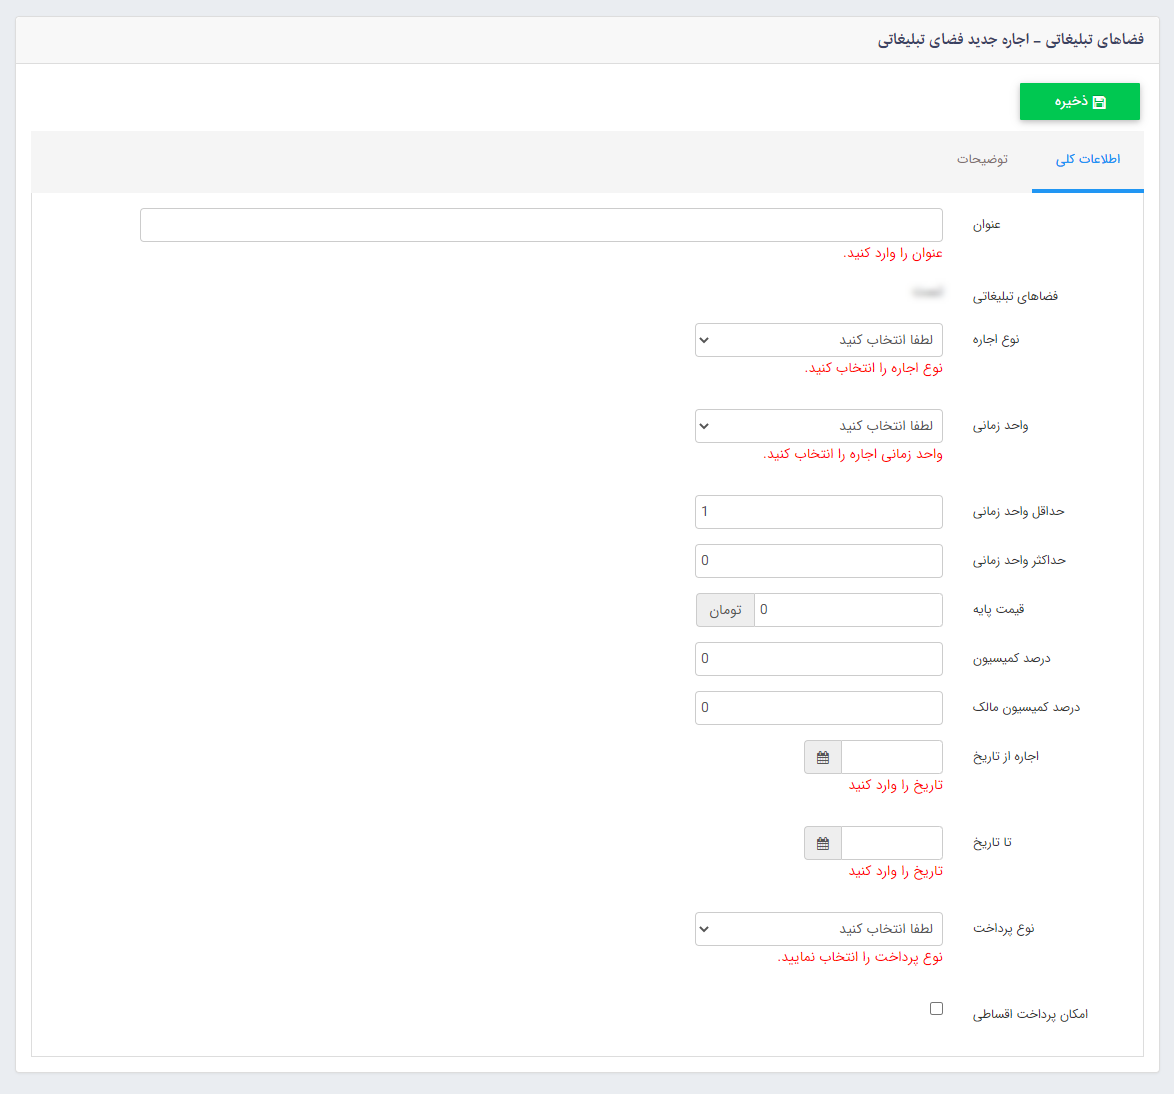Viewport: 1174px width, 1094px height.
Task: Switch to the توضیحات tab
Action: [x=983, y=159]
